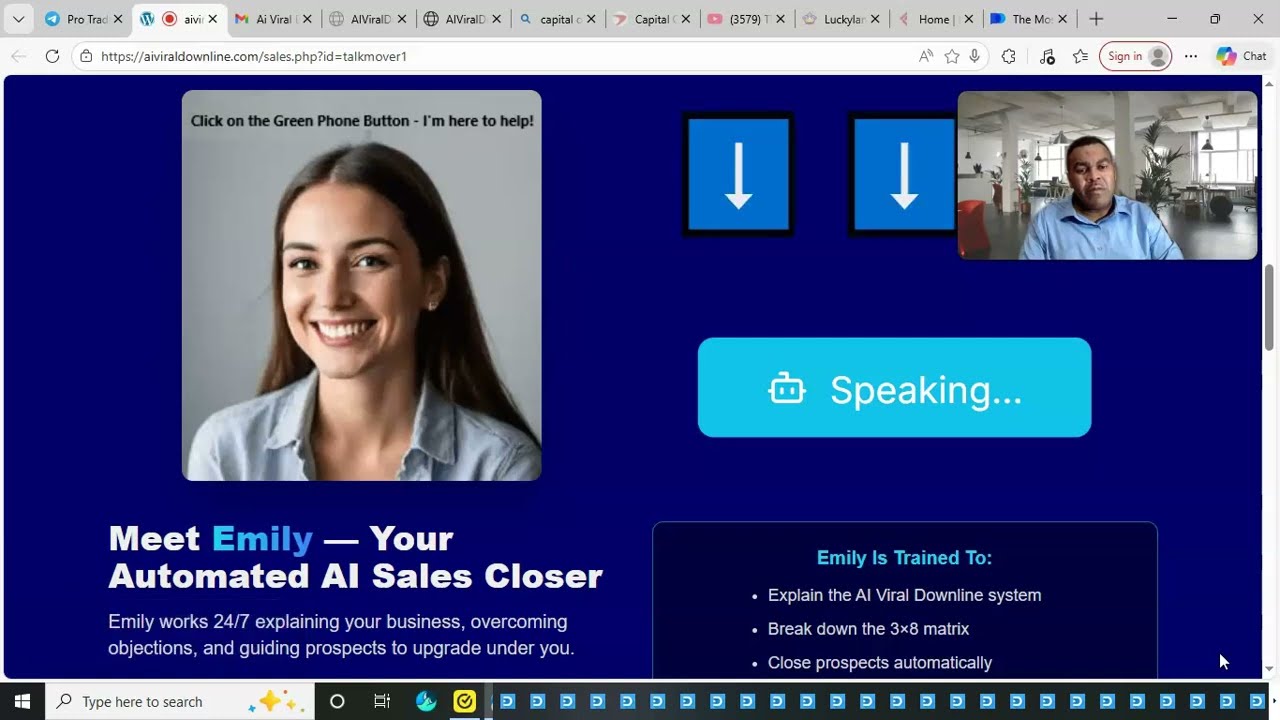The height and width of the screenshot is (720, 1280).
Task: Click the scrollbar down arrow
Action: (x=1270, y=670)
